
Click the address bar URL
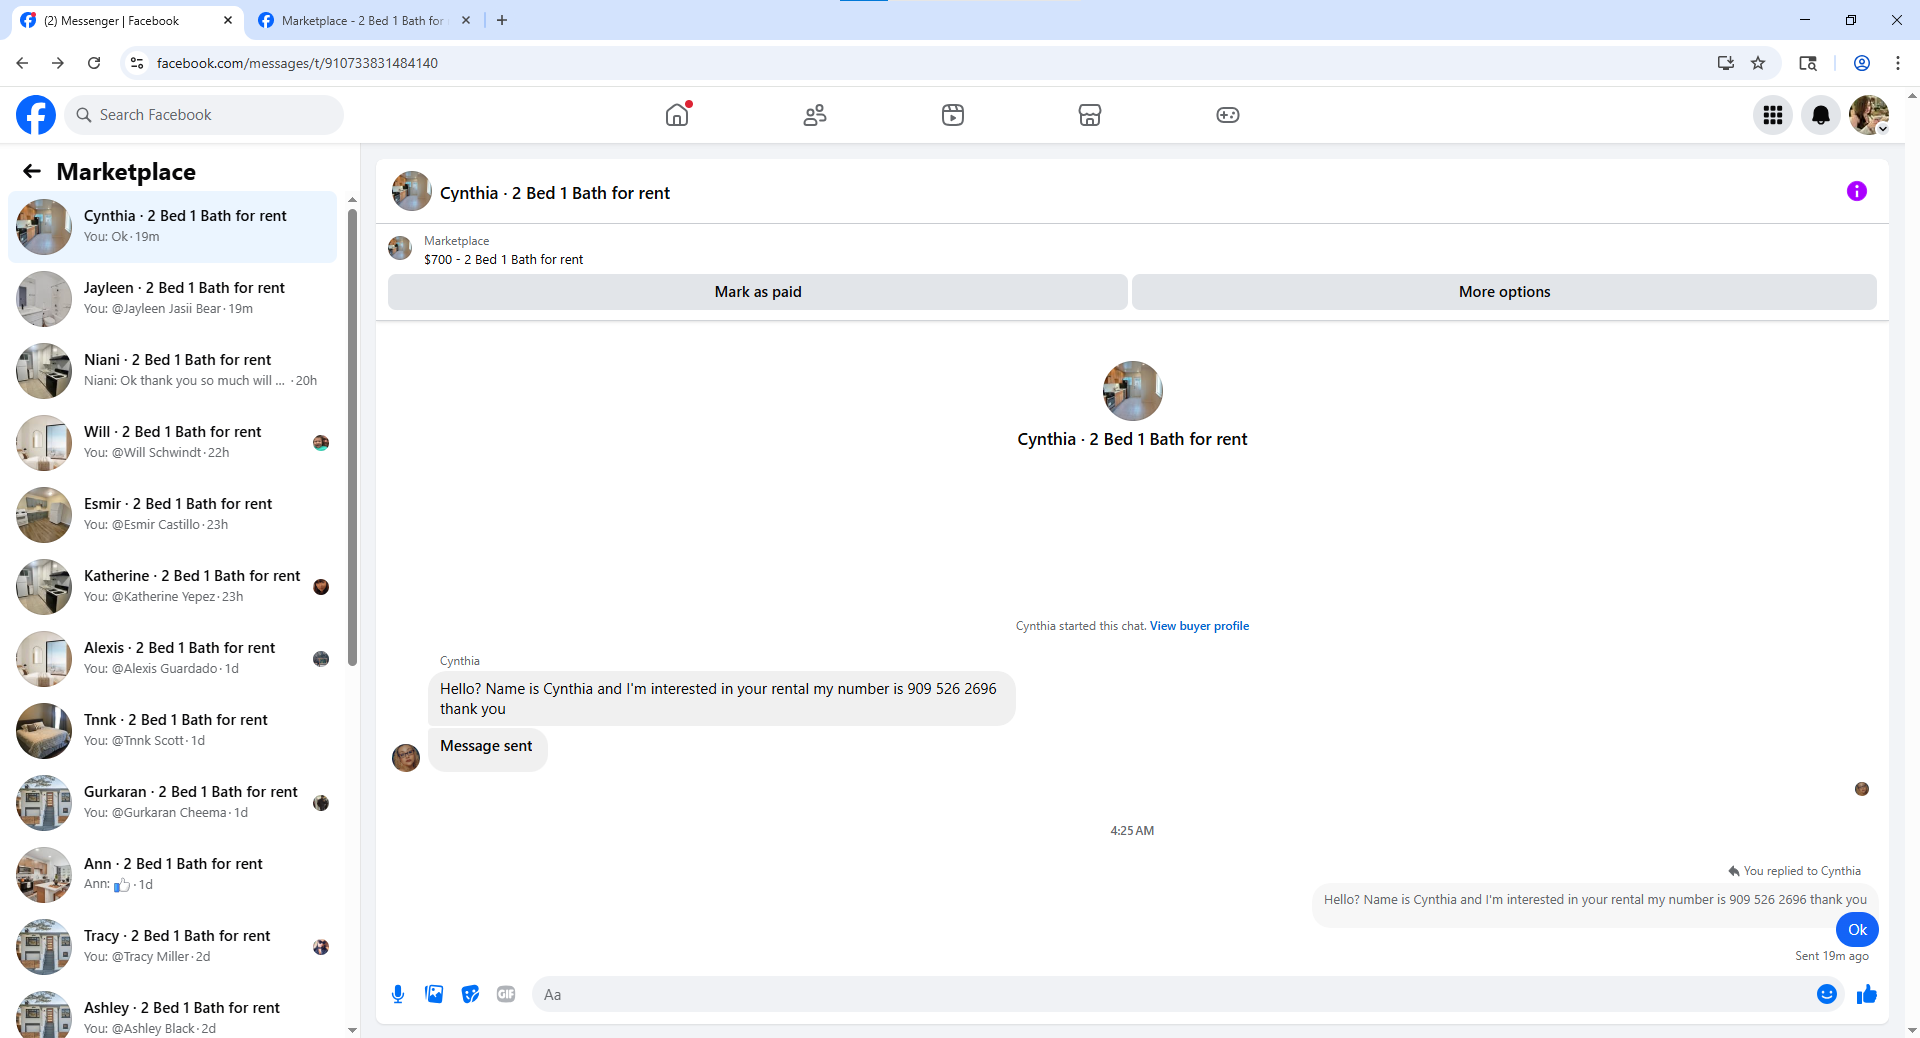click(297, 63)
